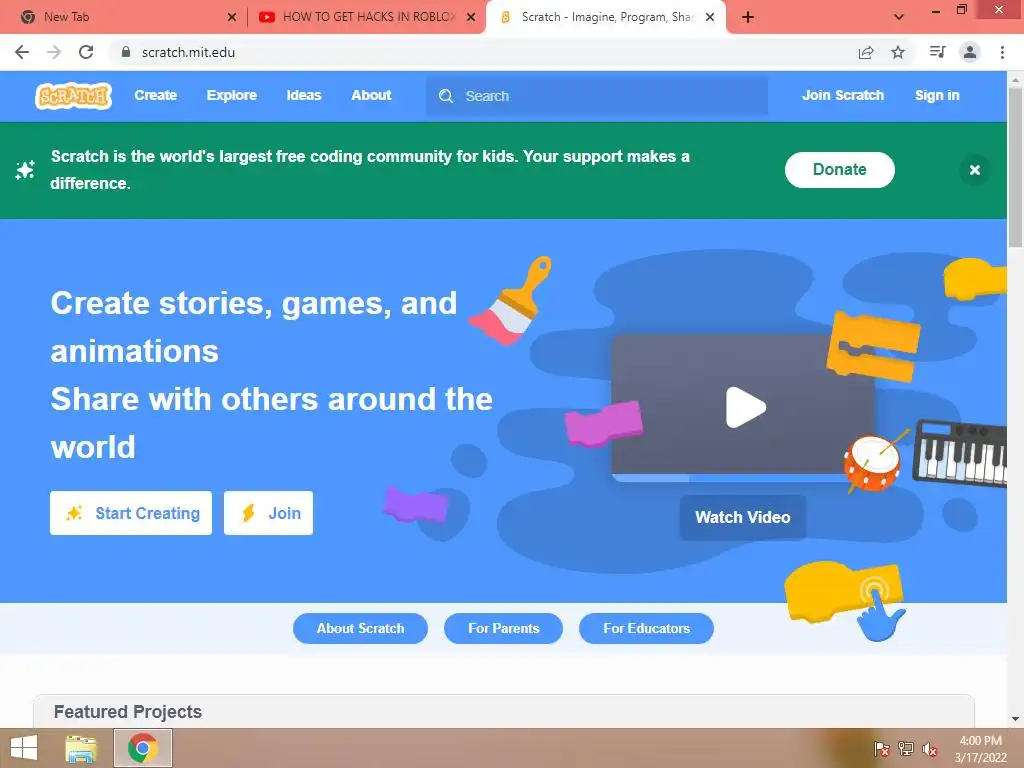
Task: Open the About page
Action: point(371,95)
